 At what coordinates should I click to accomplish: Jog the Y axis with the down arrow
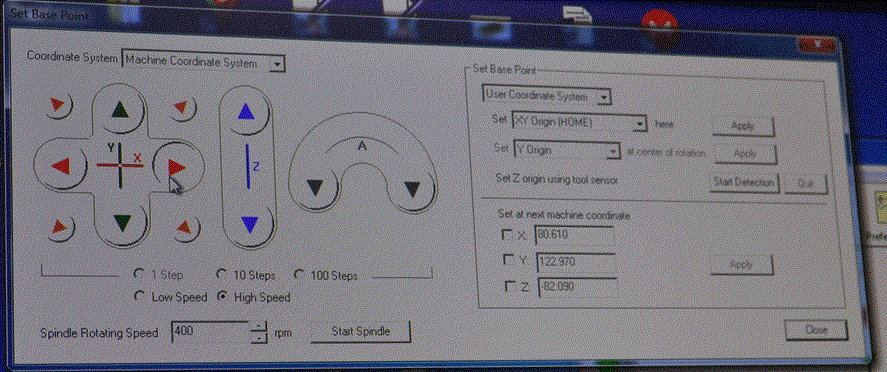(122, 223)
